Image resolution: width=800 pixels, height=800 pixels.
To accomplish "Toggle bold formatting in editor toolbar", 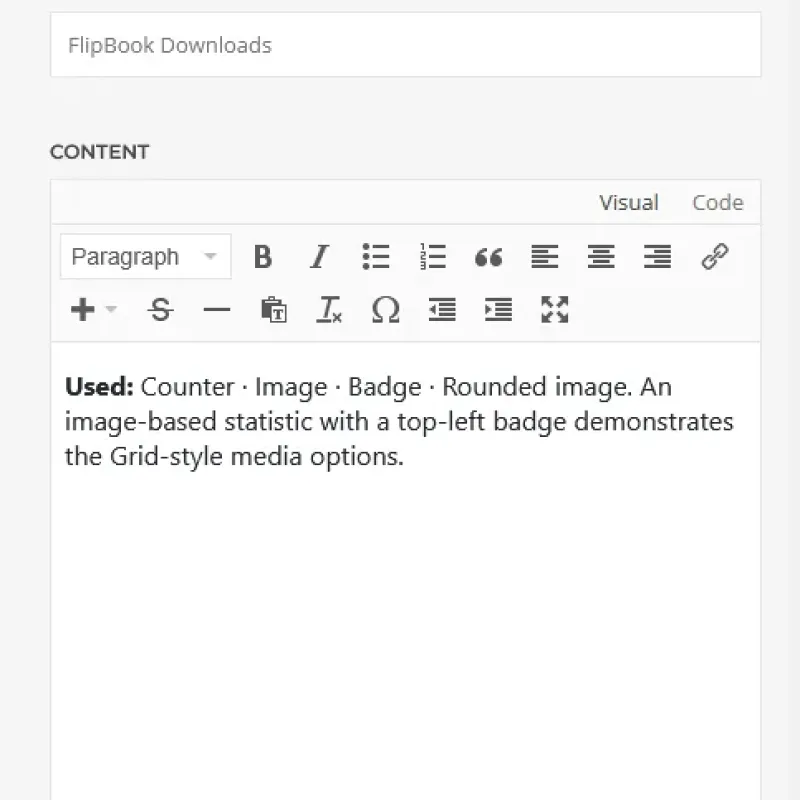I will click(x=263, y=256).
